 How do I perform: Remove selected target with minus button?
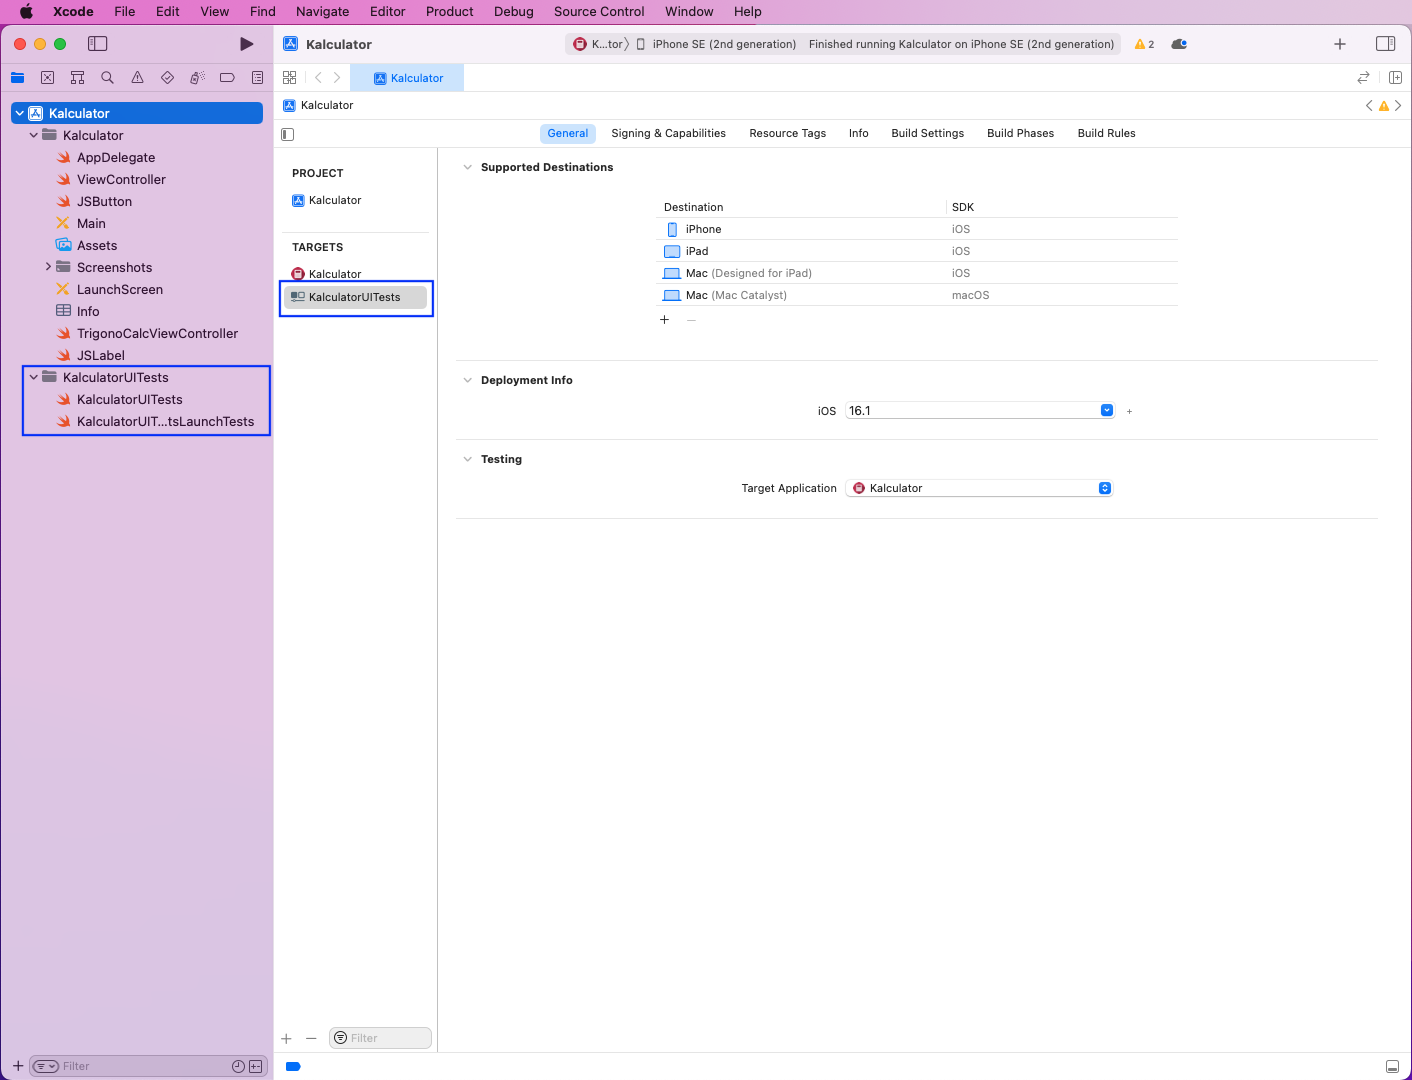coord(311,1039)
